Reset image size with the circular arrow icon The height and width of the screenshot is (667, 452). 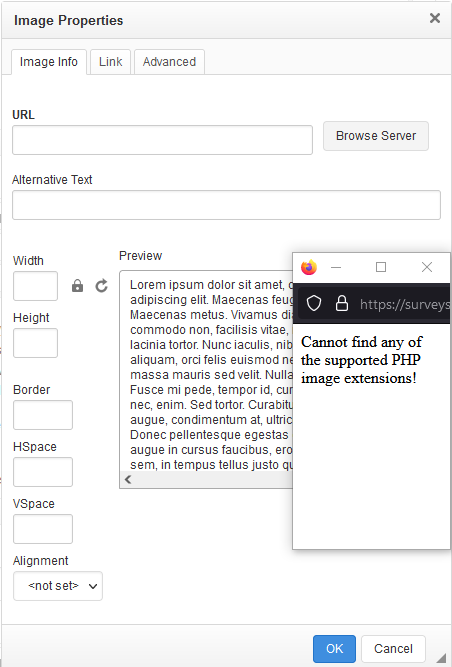tap(101, 286)
